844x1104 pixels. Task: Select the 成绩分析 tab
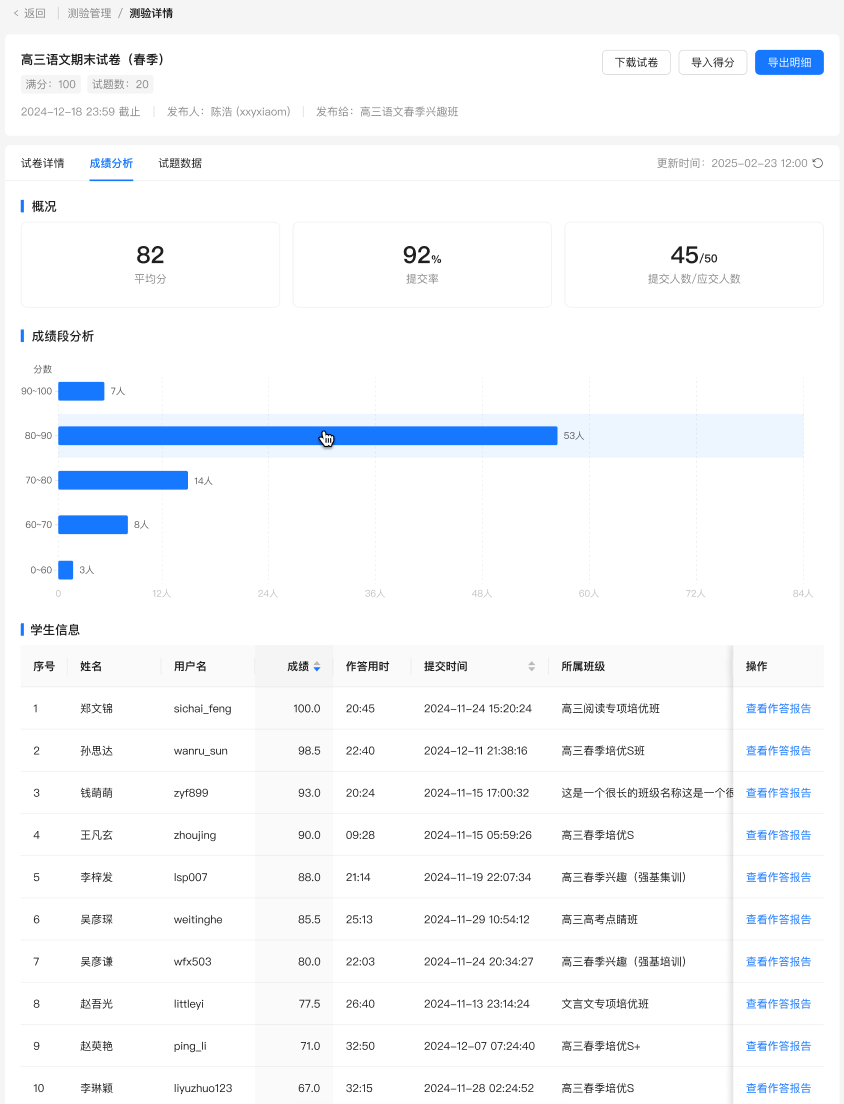pyautogui.click(x=111, y=163)
